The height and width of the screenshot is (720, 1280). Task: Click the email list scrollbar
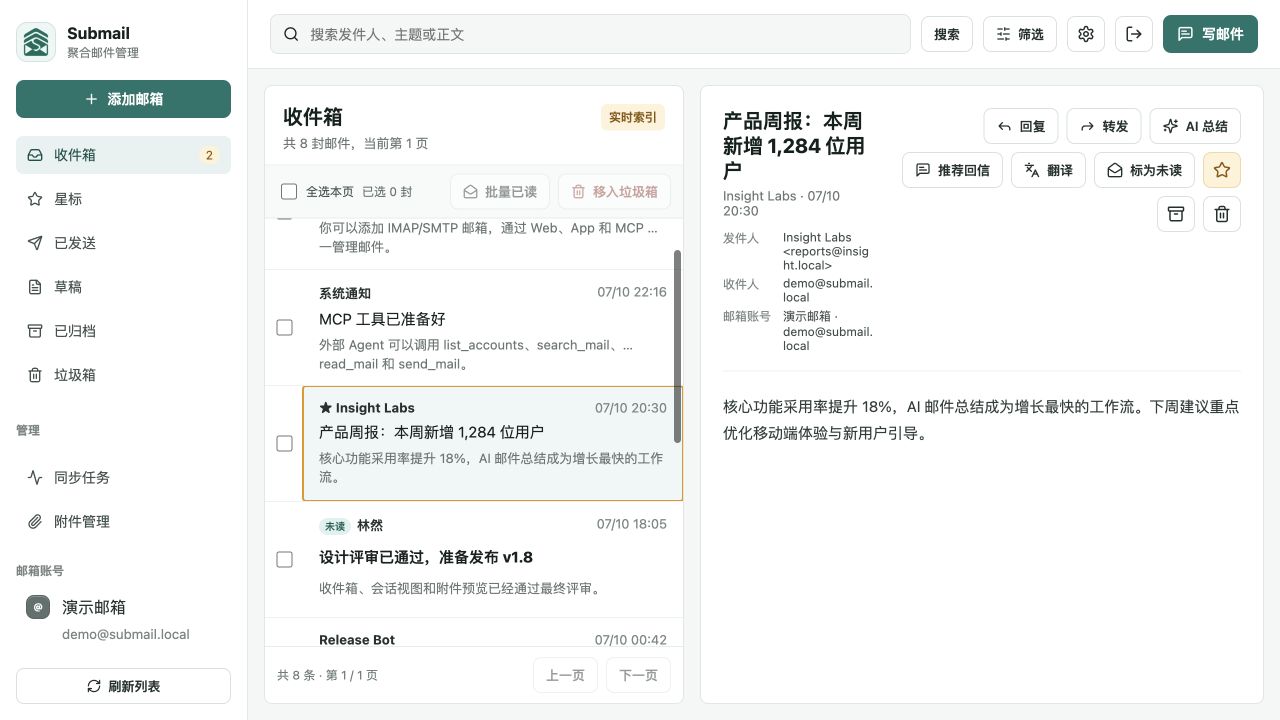pyautogui.click(x=678, y=346)
